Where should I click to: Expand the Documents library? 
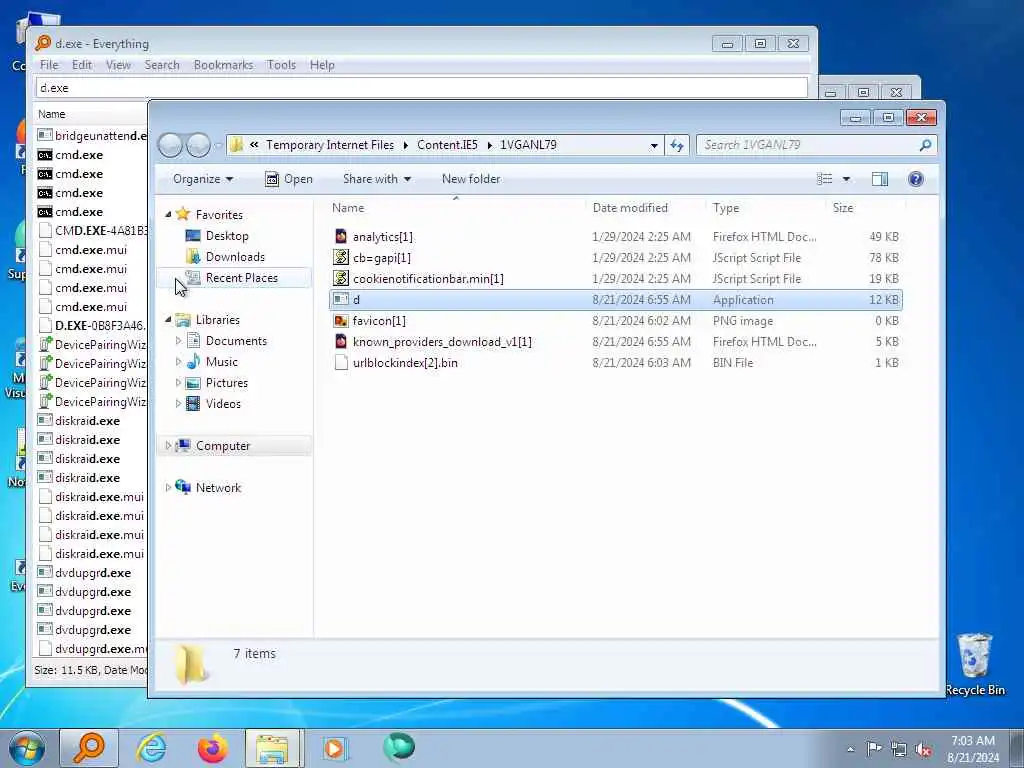pyautogui.click(x=178, y=340)
